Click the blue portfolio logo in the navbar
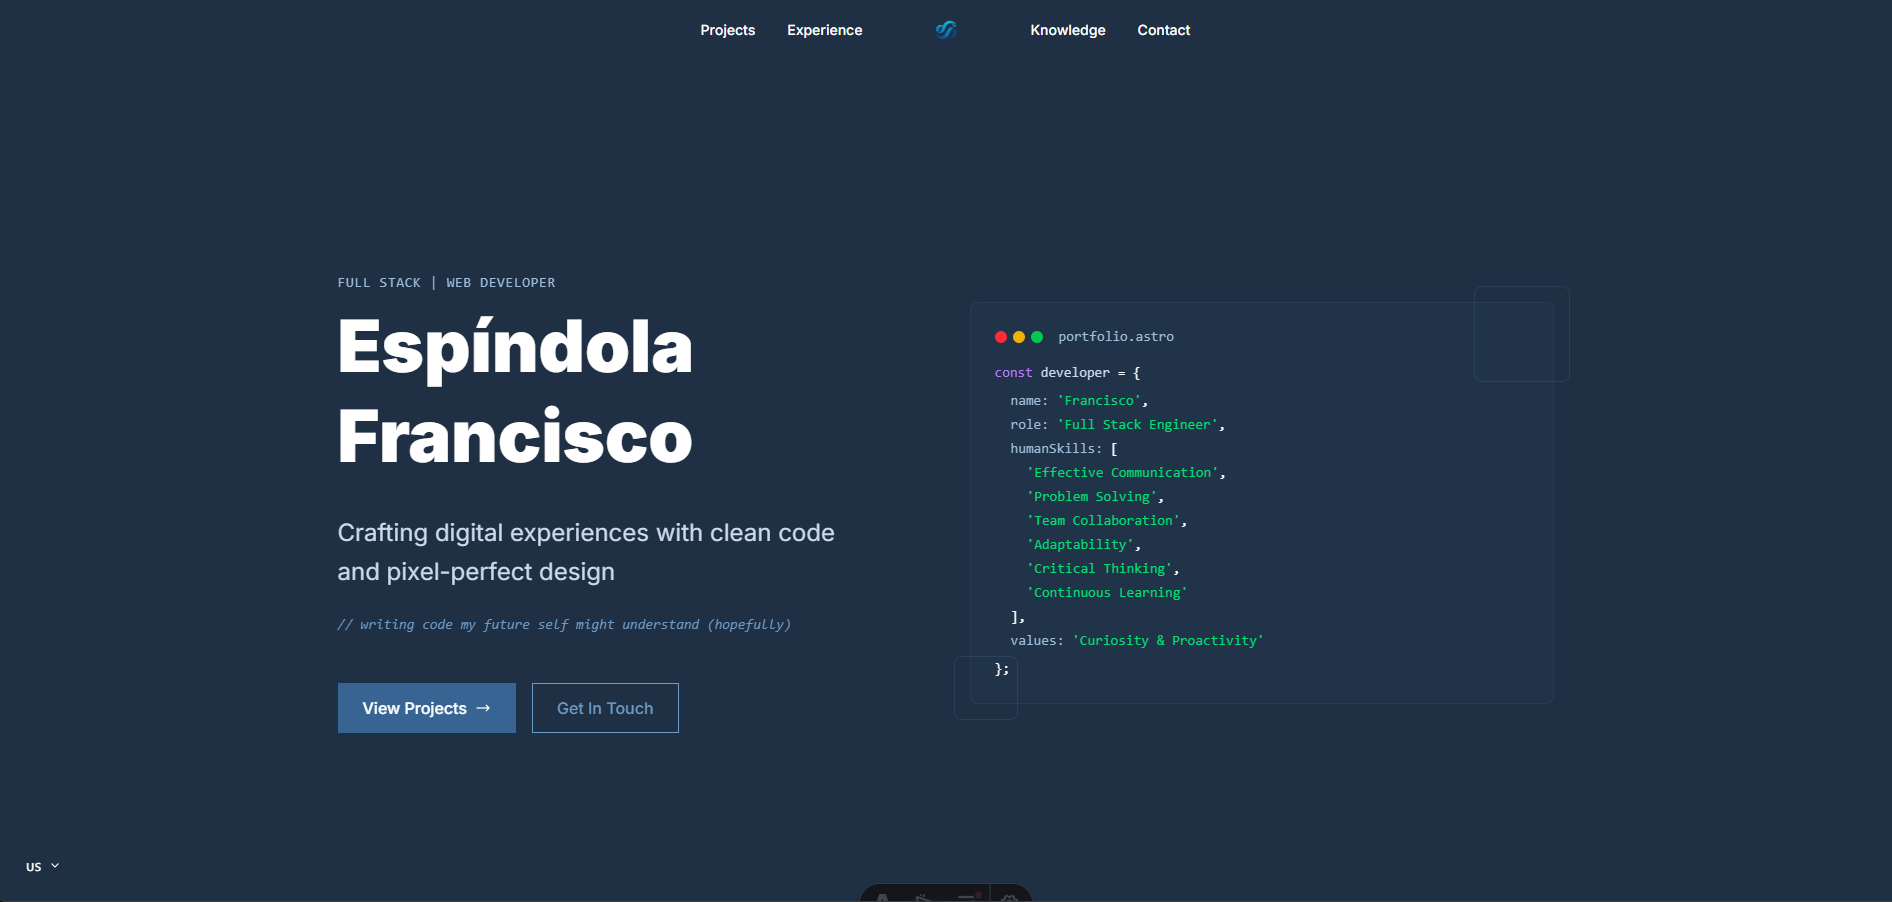 click(x=944, y=30)
